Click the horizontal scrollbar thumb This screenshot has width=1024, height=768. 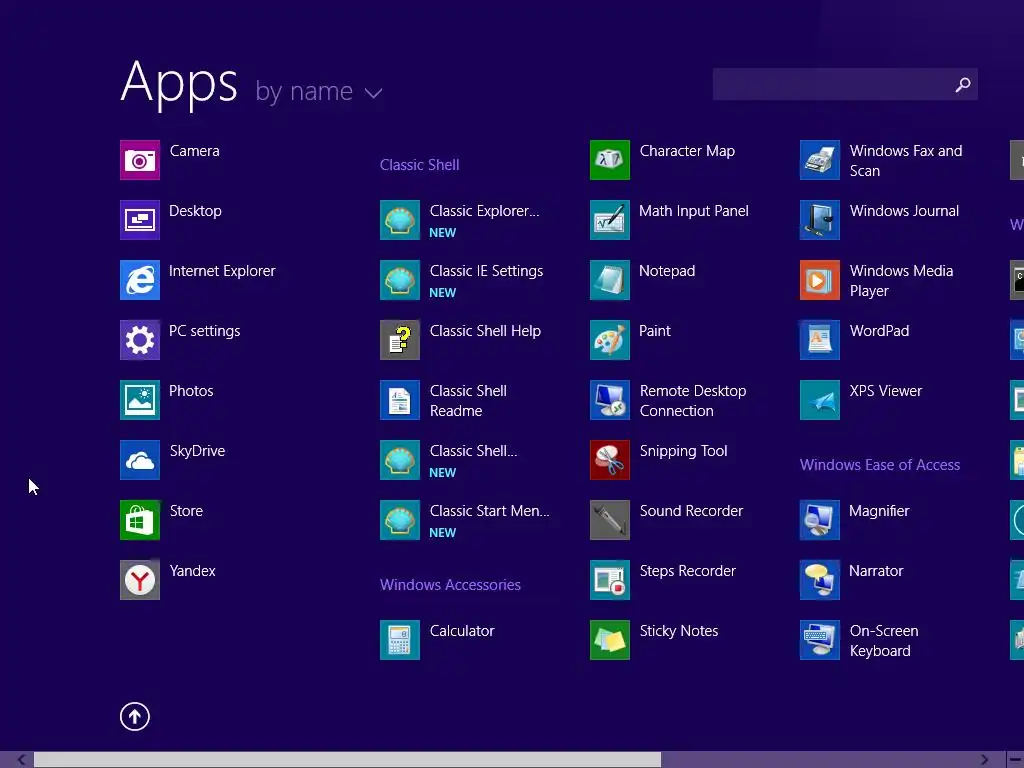(x=347, y=760)
